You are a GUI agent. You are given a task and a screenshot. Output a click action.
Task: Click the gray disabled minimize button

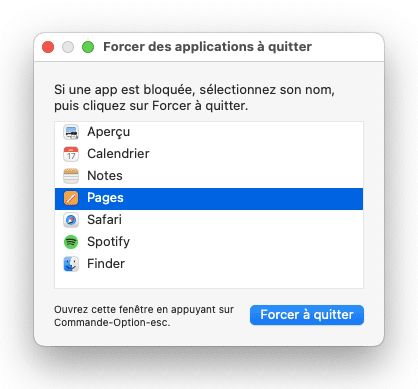click(68, 47)
